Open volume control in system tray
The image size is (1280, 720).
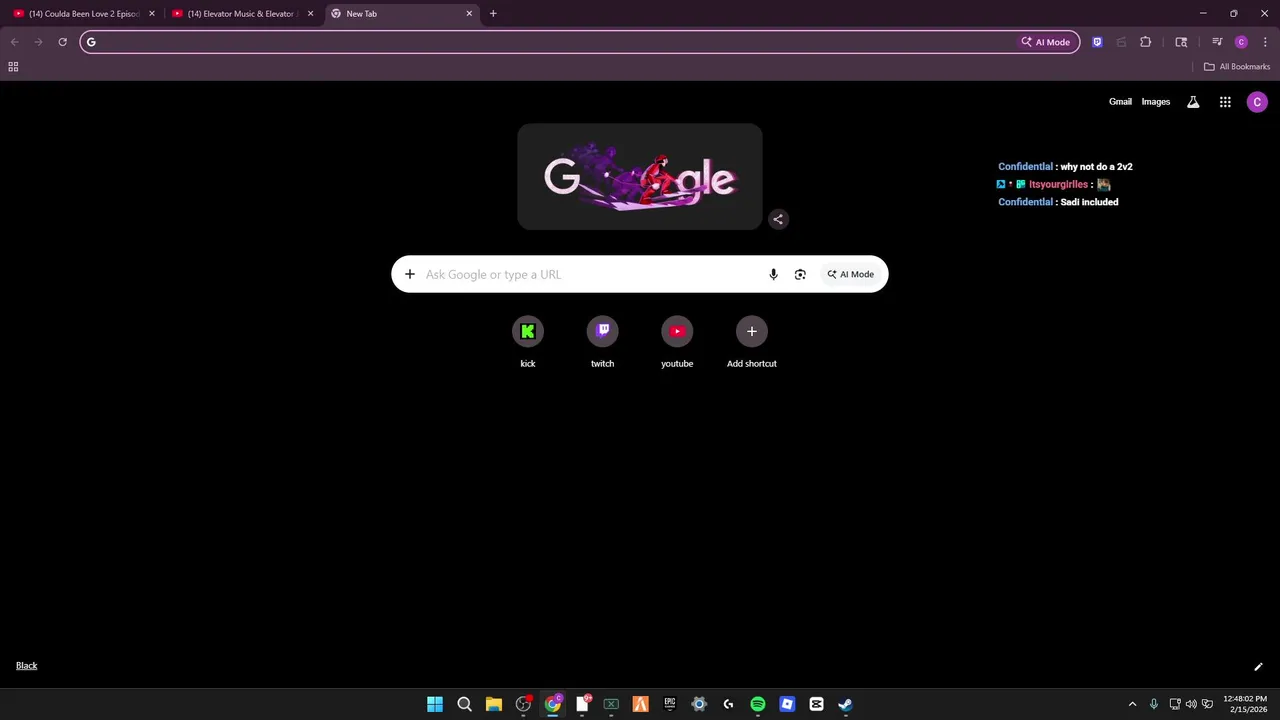[x=1191, y=704]
